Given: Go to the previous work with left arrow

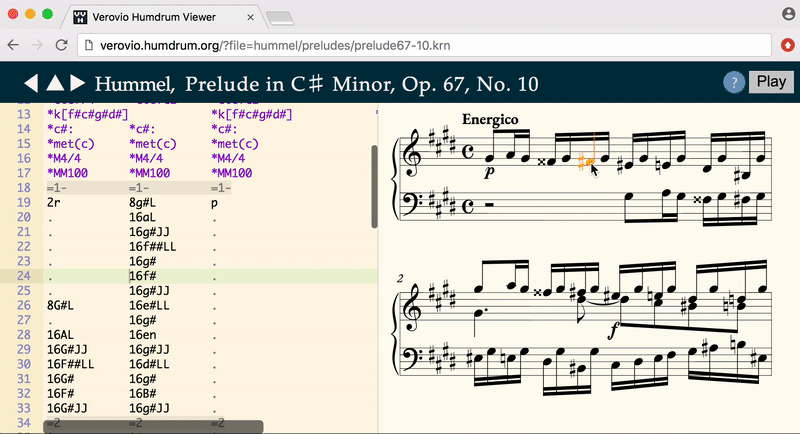Looking at the screenshot, I should point(31,83).
